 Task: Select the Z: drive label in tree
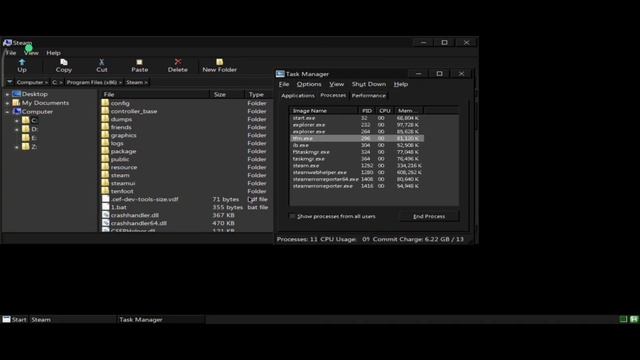34,147
